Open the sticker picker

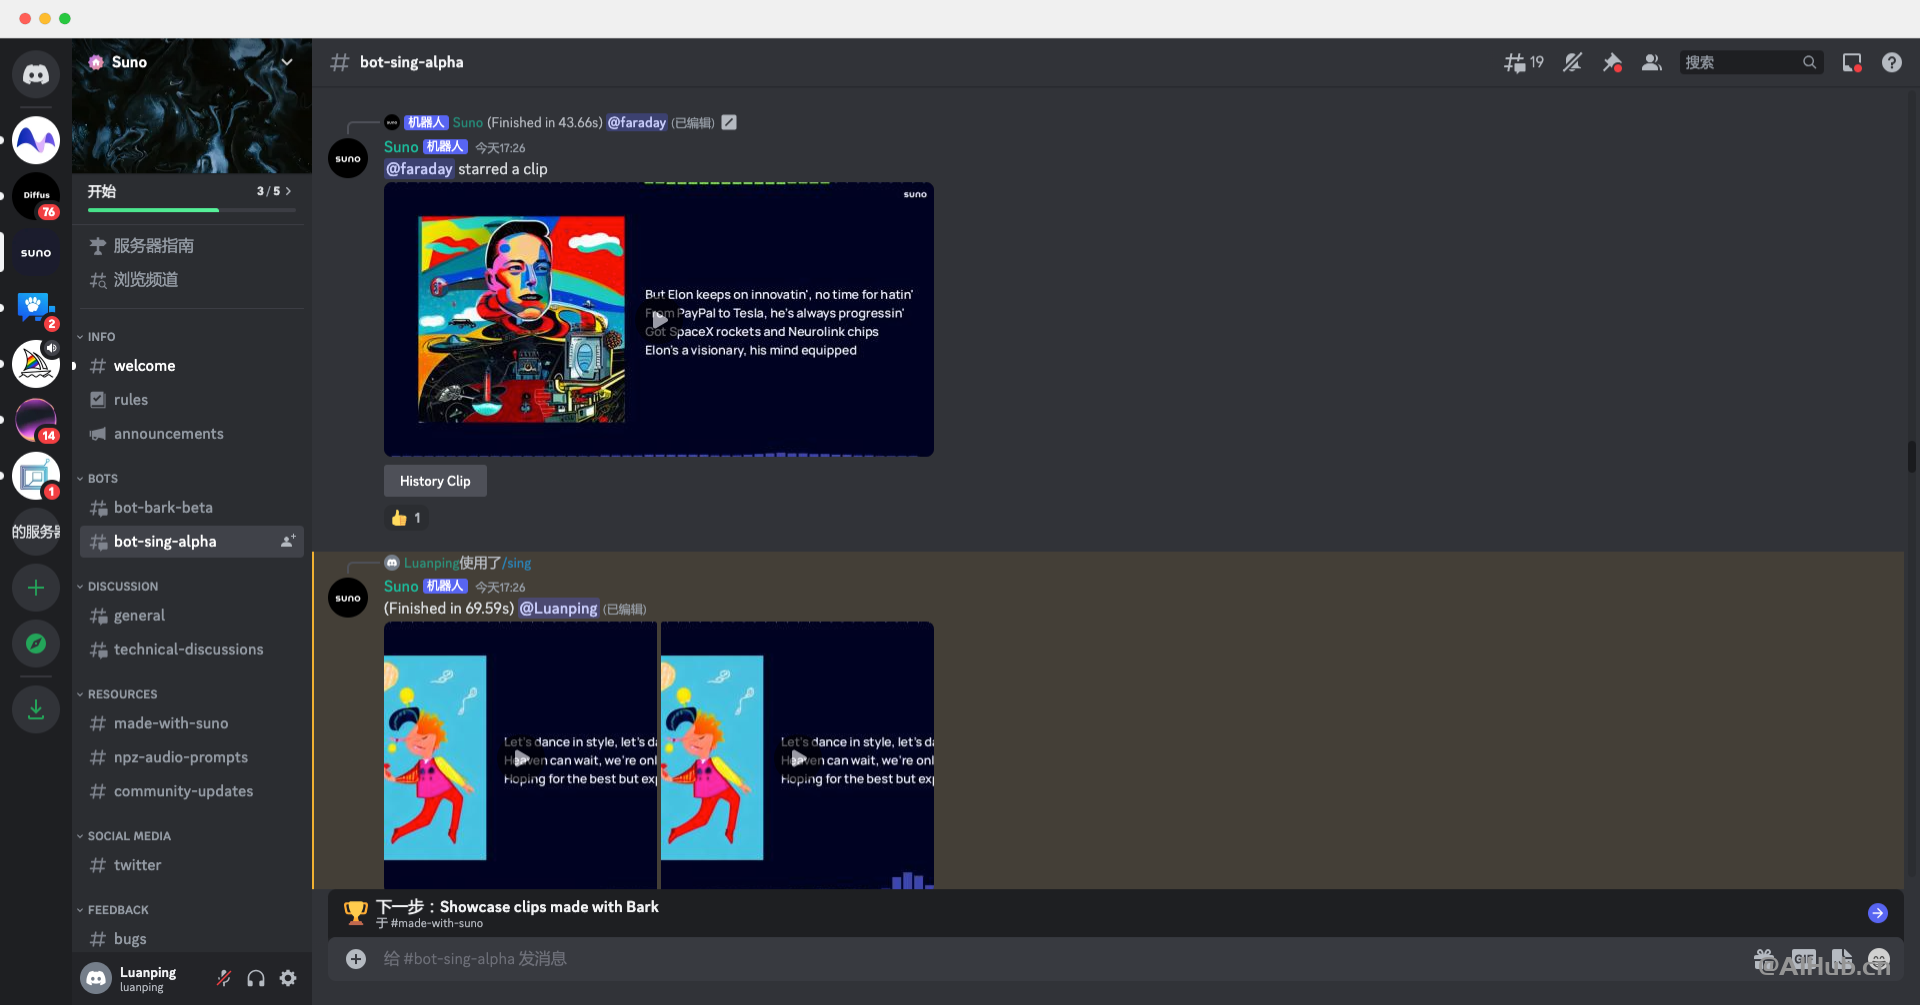click(x=1842, y=959)
